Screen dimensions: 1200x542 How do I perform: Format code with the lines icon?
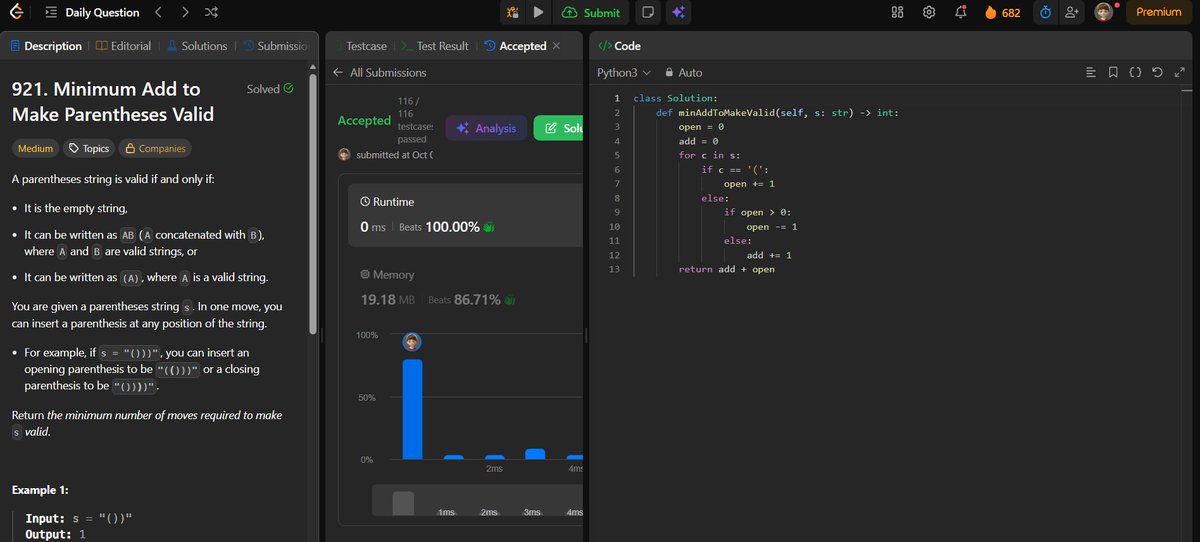[1091, 73]
